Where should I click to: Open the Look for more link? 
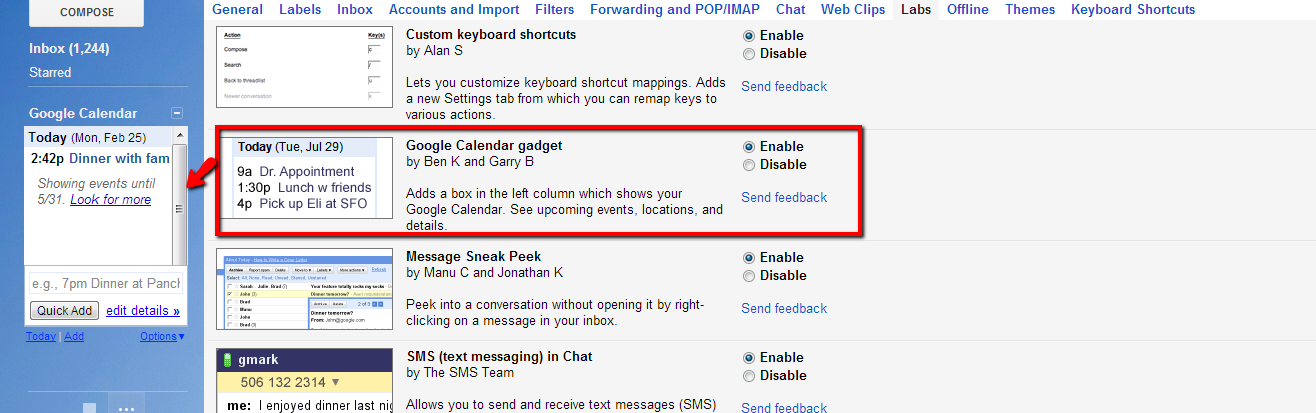[x=111, y=200]
